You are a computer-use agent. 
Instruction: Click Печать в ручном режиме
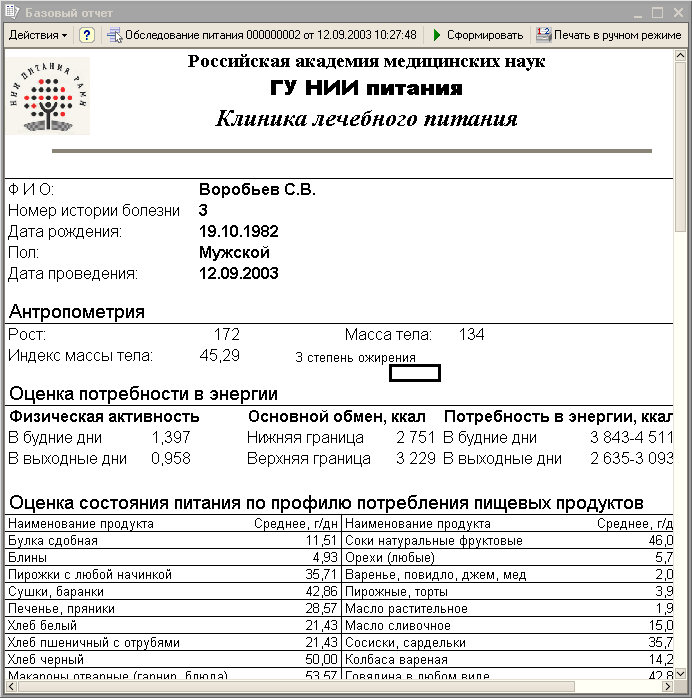click(x=617, y=35)
